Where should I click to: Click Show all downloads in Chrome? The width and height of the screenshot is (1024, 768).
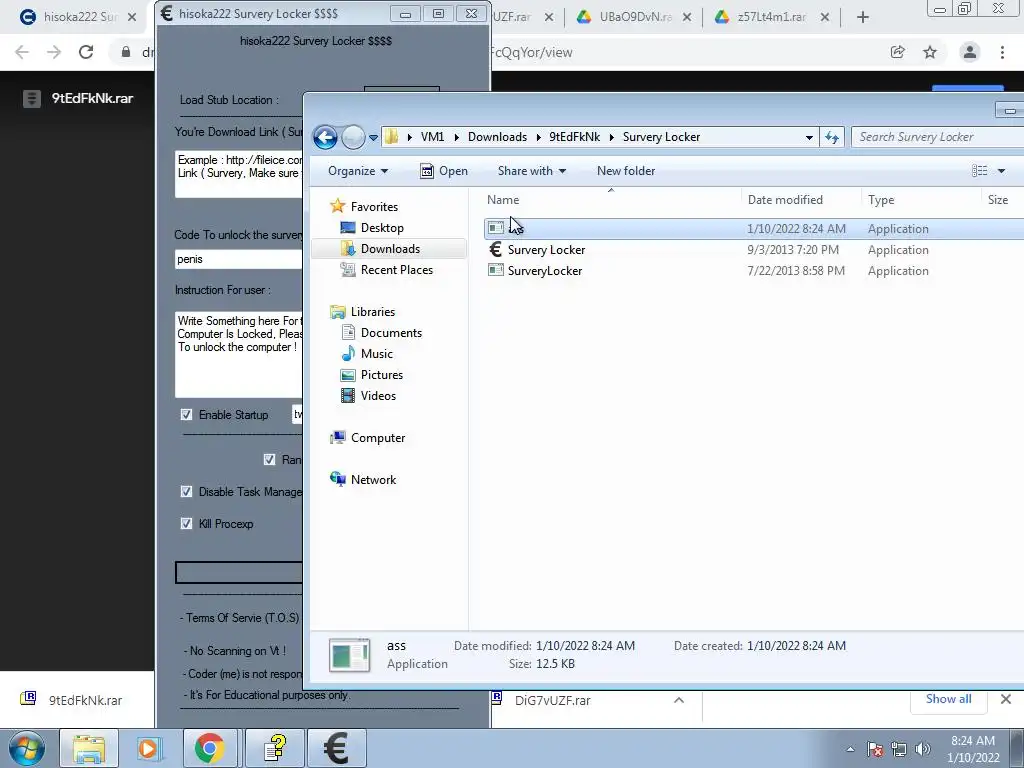(x=948, y=699)
